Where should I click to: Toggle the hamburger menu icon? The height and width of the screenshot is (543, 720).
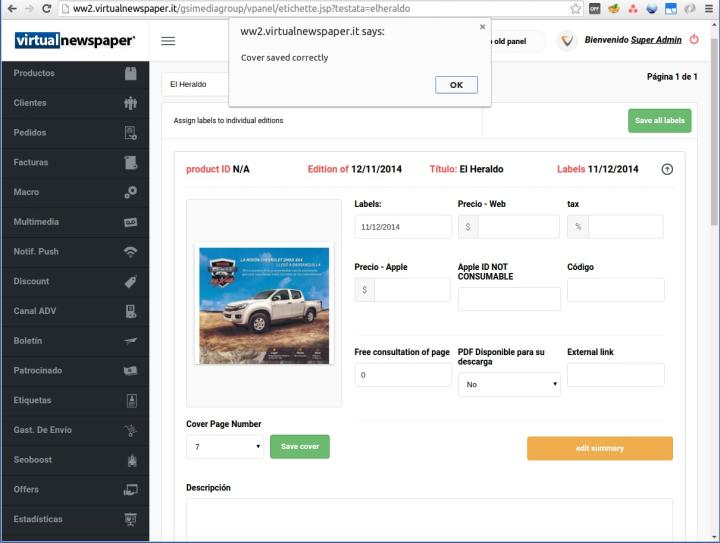pos(168,41)
